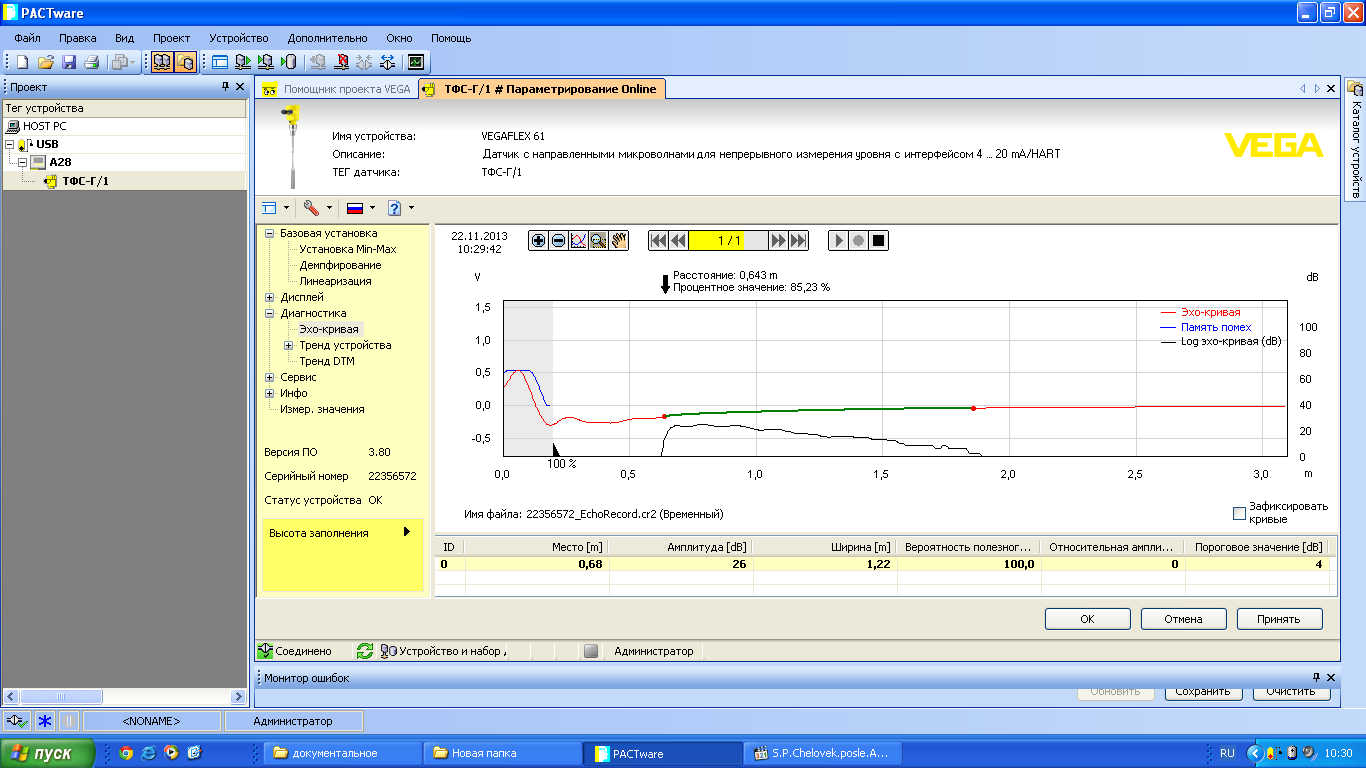1366x768 pixels.
Task: Collapse the Диагностика tree node
Action: click(269, 313)
